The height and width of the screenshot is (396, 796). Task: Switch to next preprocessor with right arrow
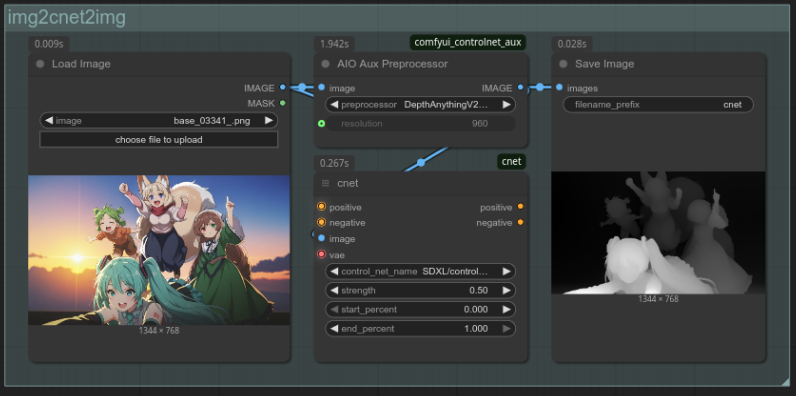tap(506, 105)
